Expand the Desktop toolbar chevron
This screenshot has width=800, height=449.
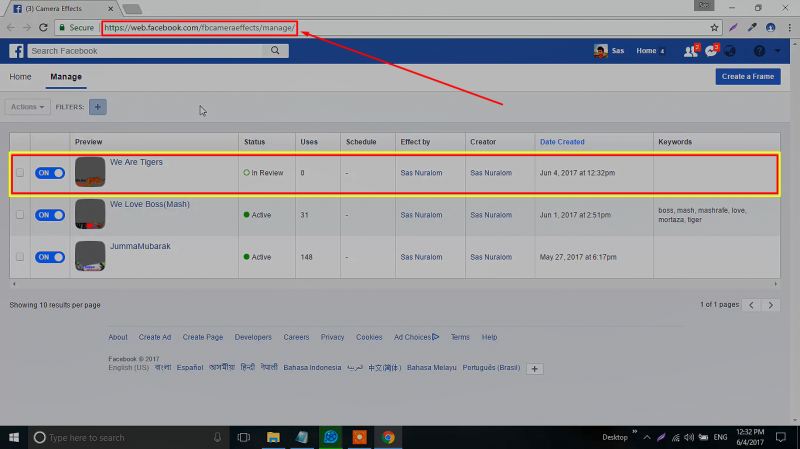pyautogui.click(x=635, y=432)
